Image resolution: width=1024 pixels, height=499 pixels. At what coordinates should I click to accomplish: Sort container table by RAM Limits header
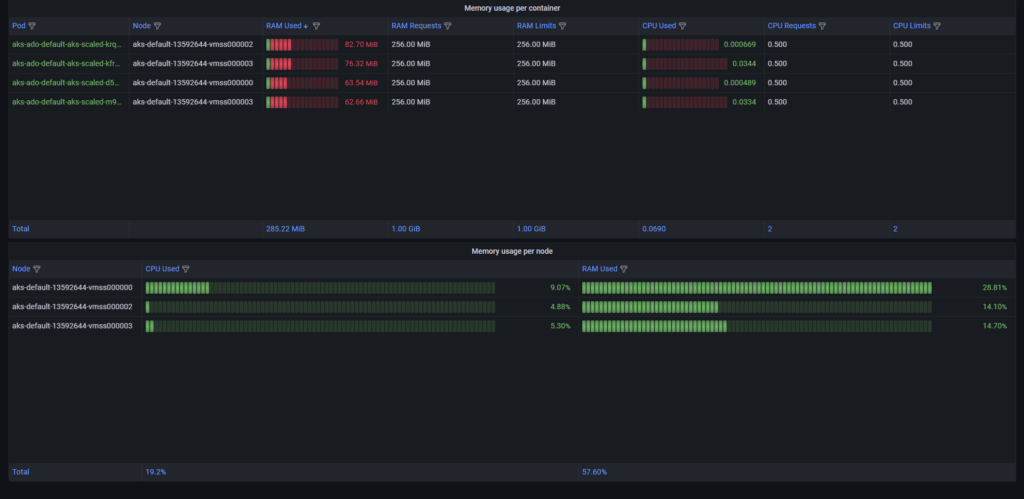[536, 26]
